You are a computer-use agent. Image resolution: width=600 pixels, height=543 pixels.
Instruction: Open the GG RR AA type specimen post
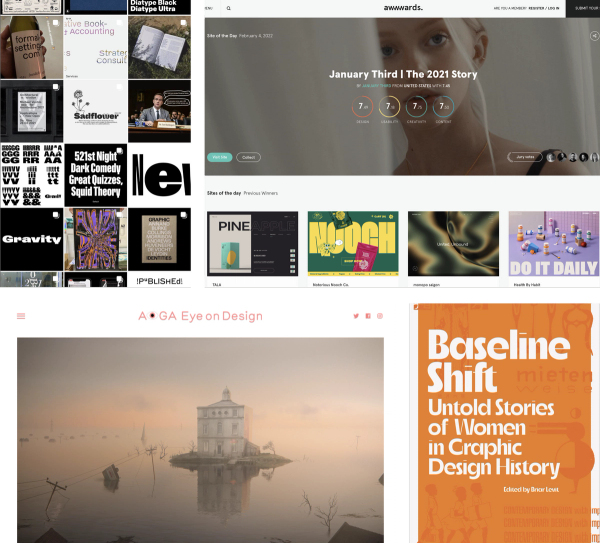click(x=32, y=175)
